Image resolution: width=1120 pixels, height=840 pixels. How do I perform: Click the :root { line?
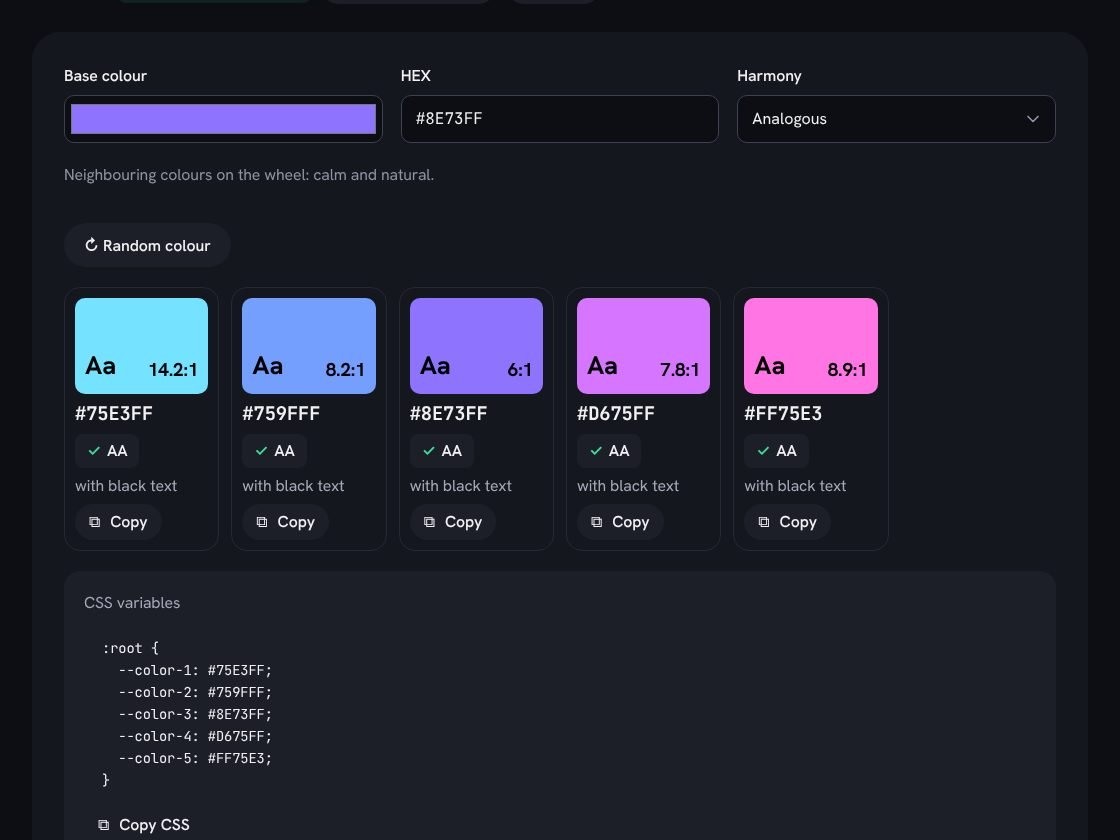pos(131,648)
